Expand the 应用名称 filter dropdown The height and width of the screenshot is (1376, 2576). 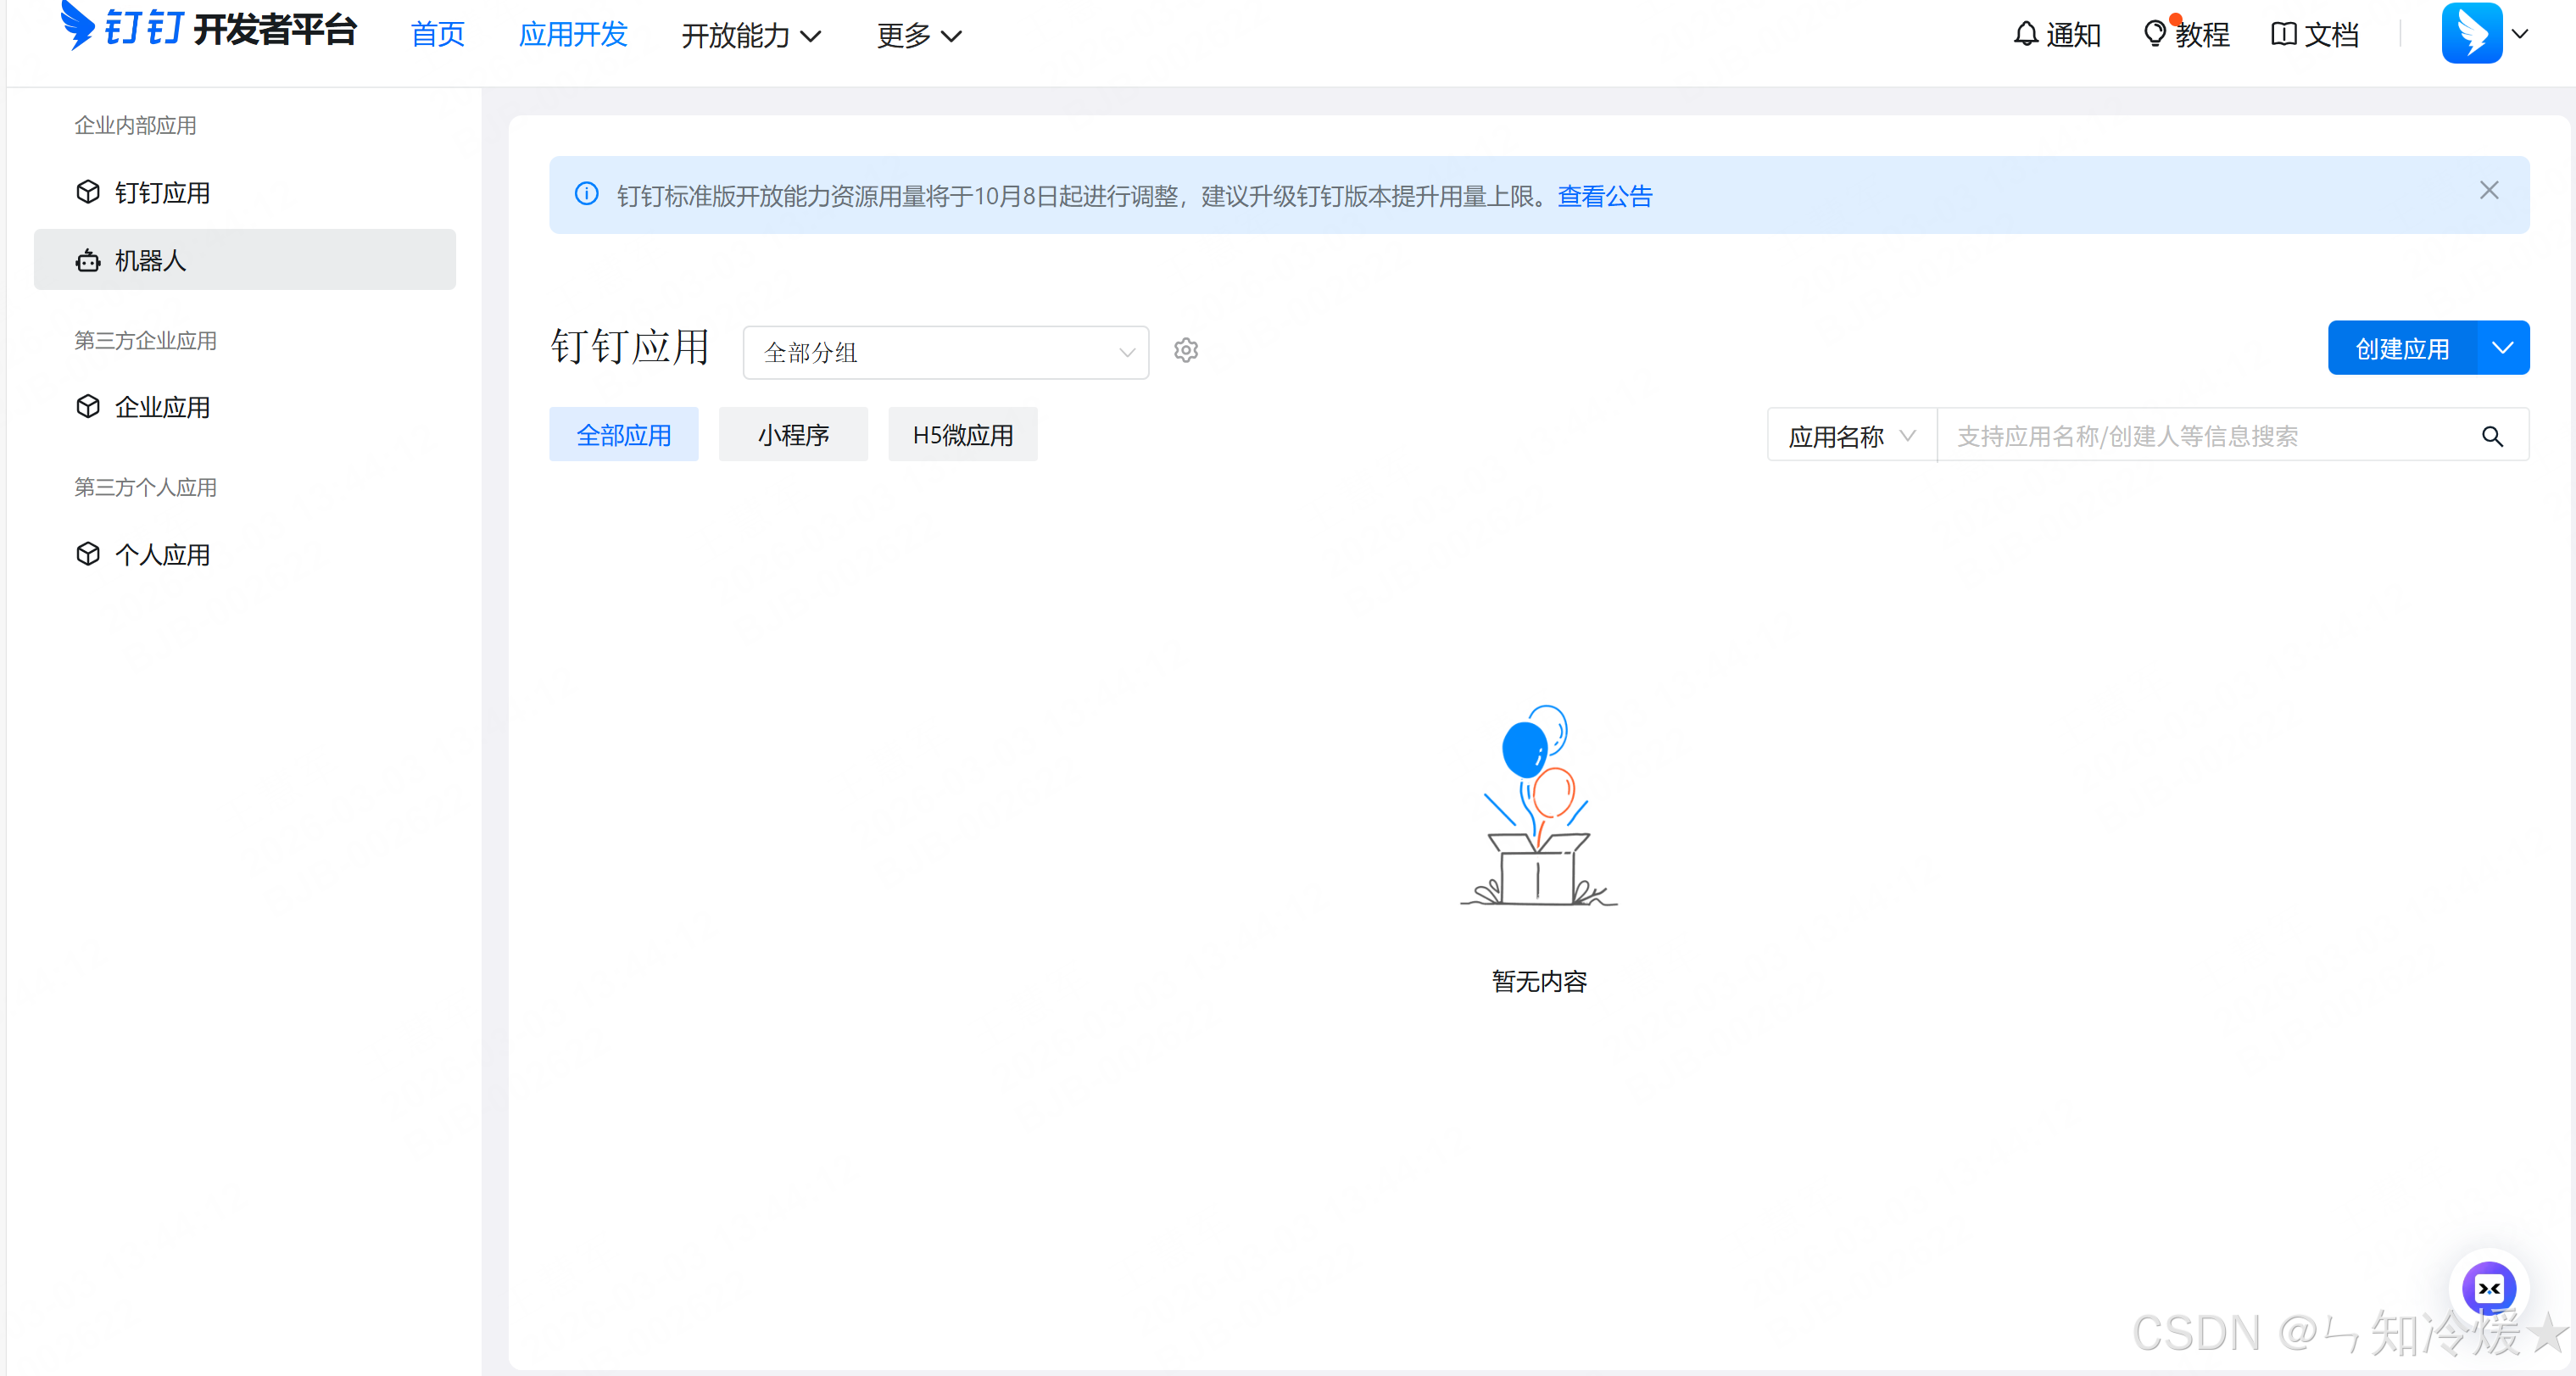pos(1850,435)
